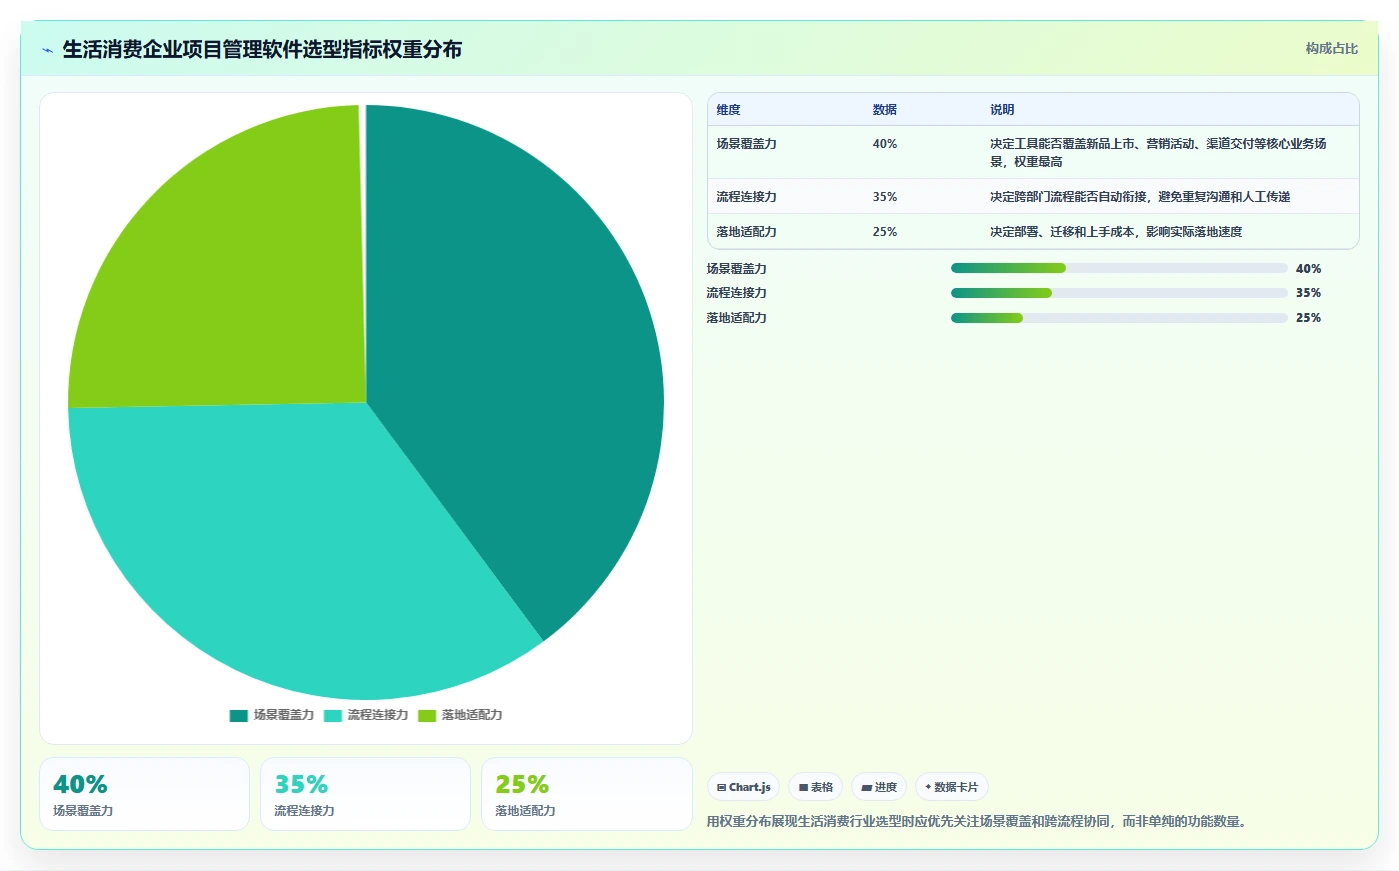
Task: Toggle 流程连接力 legend swatch under the pie
Action: click(332, 715)
